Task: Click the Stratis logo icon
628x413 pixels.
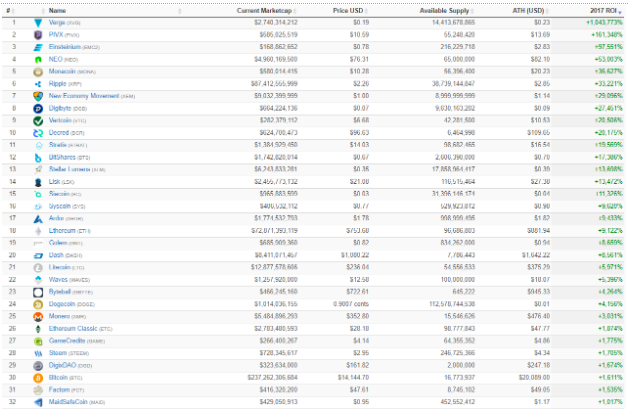Action: pos(38,146)
